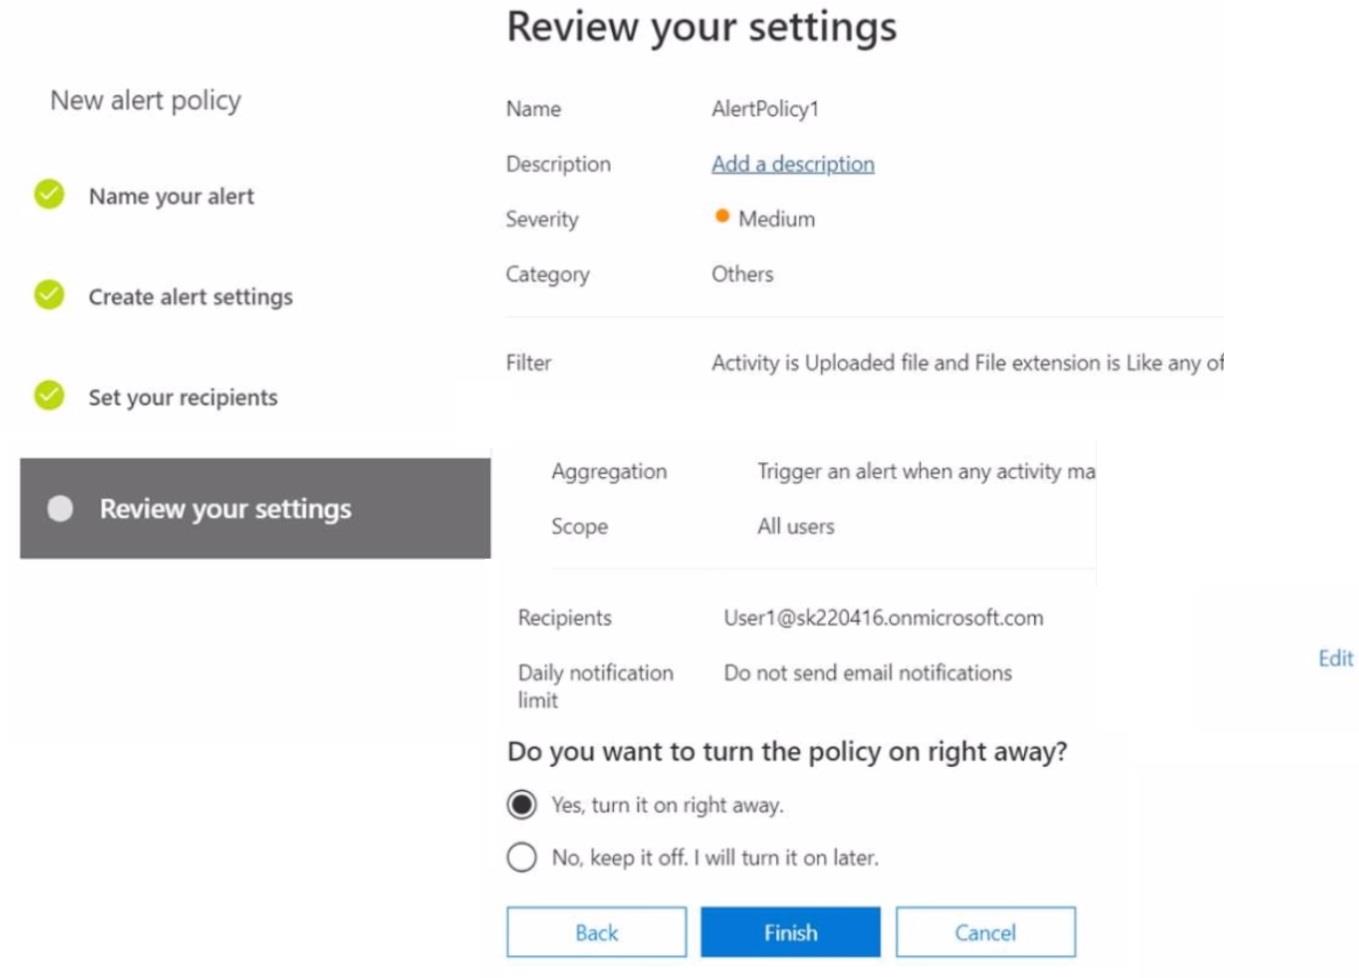
Task: Click the 'Add a description' link
Action: 792,164
